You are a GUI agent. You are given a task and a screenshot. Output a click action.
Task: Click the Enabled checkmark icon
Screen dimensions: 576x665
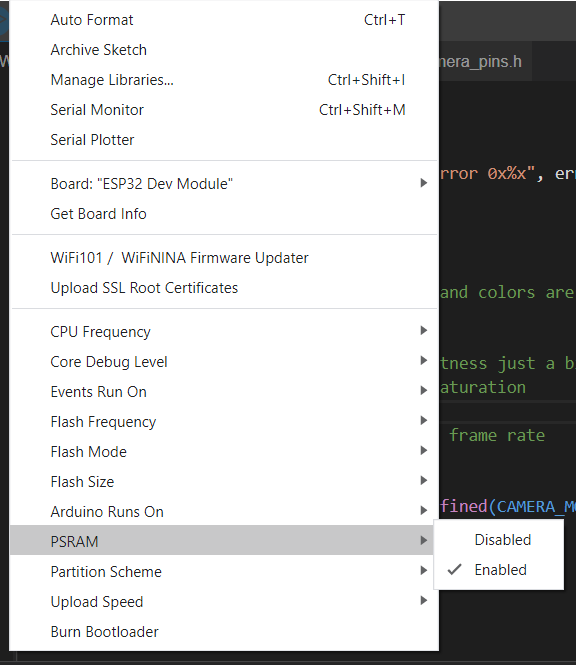[454, 570]
